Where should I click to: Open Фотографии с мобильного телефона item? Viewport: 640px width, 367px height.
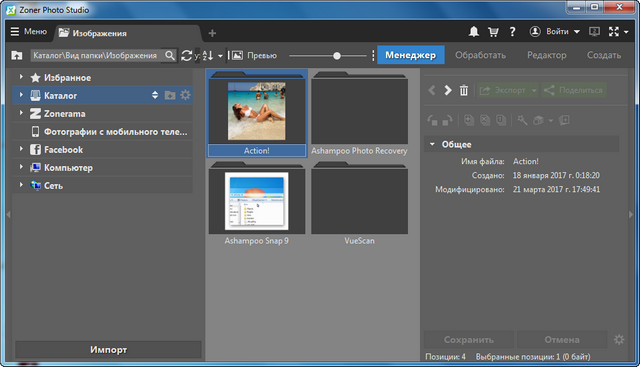point(102,131)
